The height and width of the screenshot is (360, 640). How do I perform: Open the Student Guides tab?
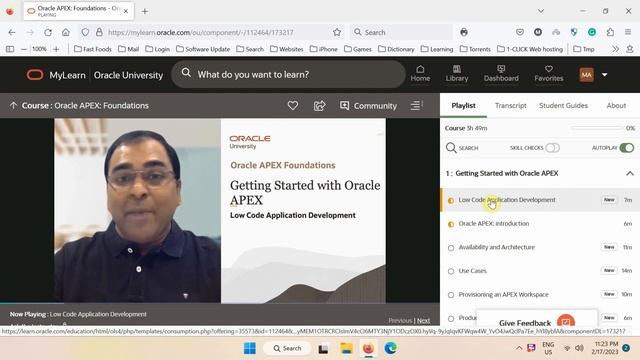pyautogui.click(x=563, y=105)
